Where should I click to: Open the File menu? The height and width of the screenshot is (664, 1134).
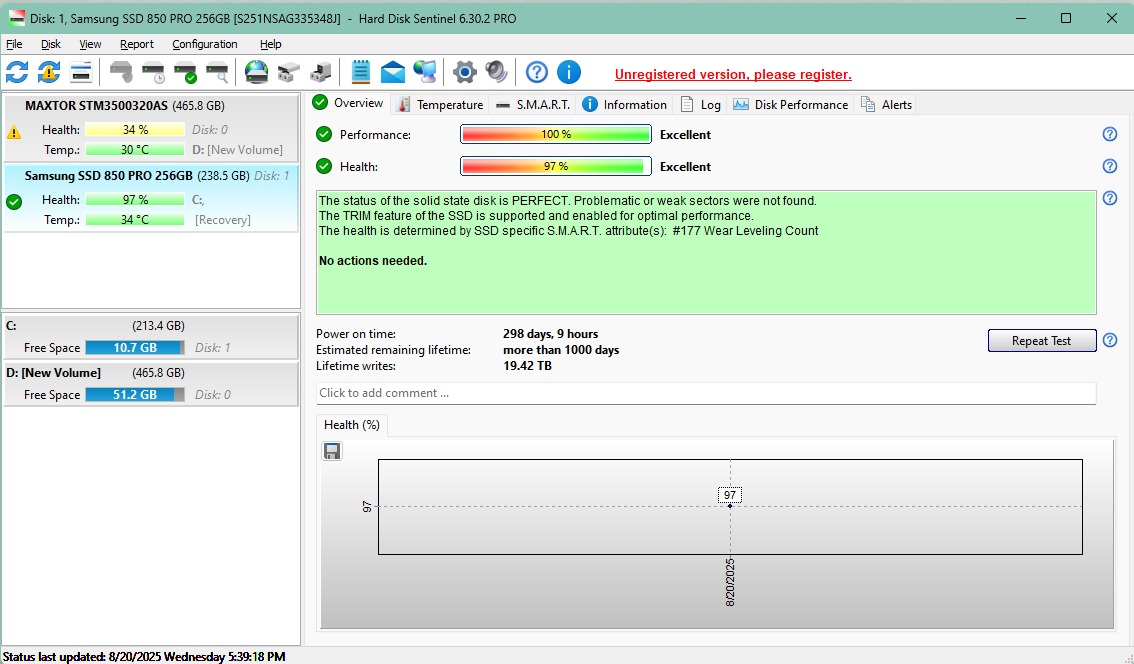(x=14, y=44)
